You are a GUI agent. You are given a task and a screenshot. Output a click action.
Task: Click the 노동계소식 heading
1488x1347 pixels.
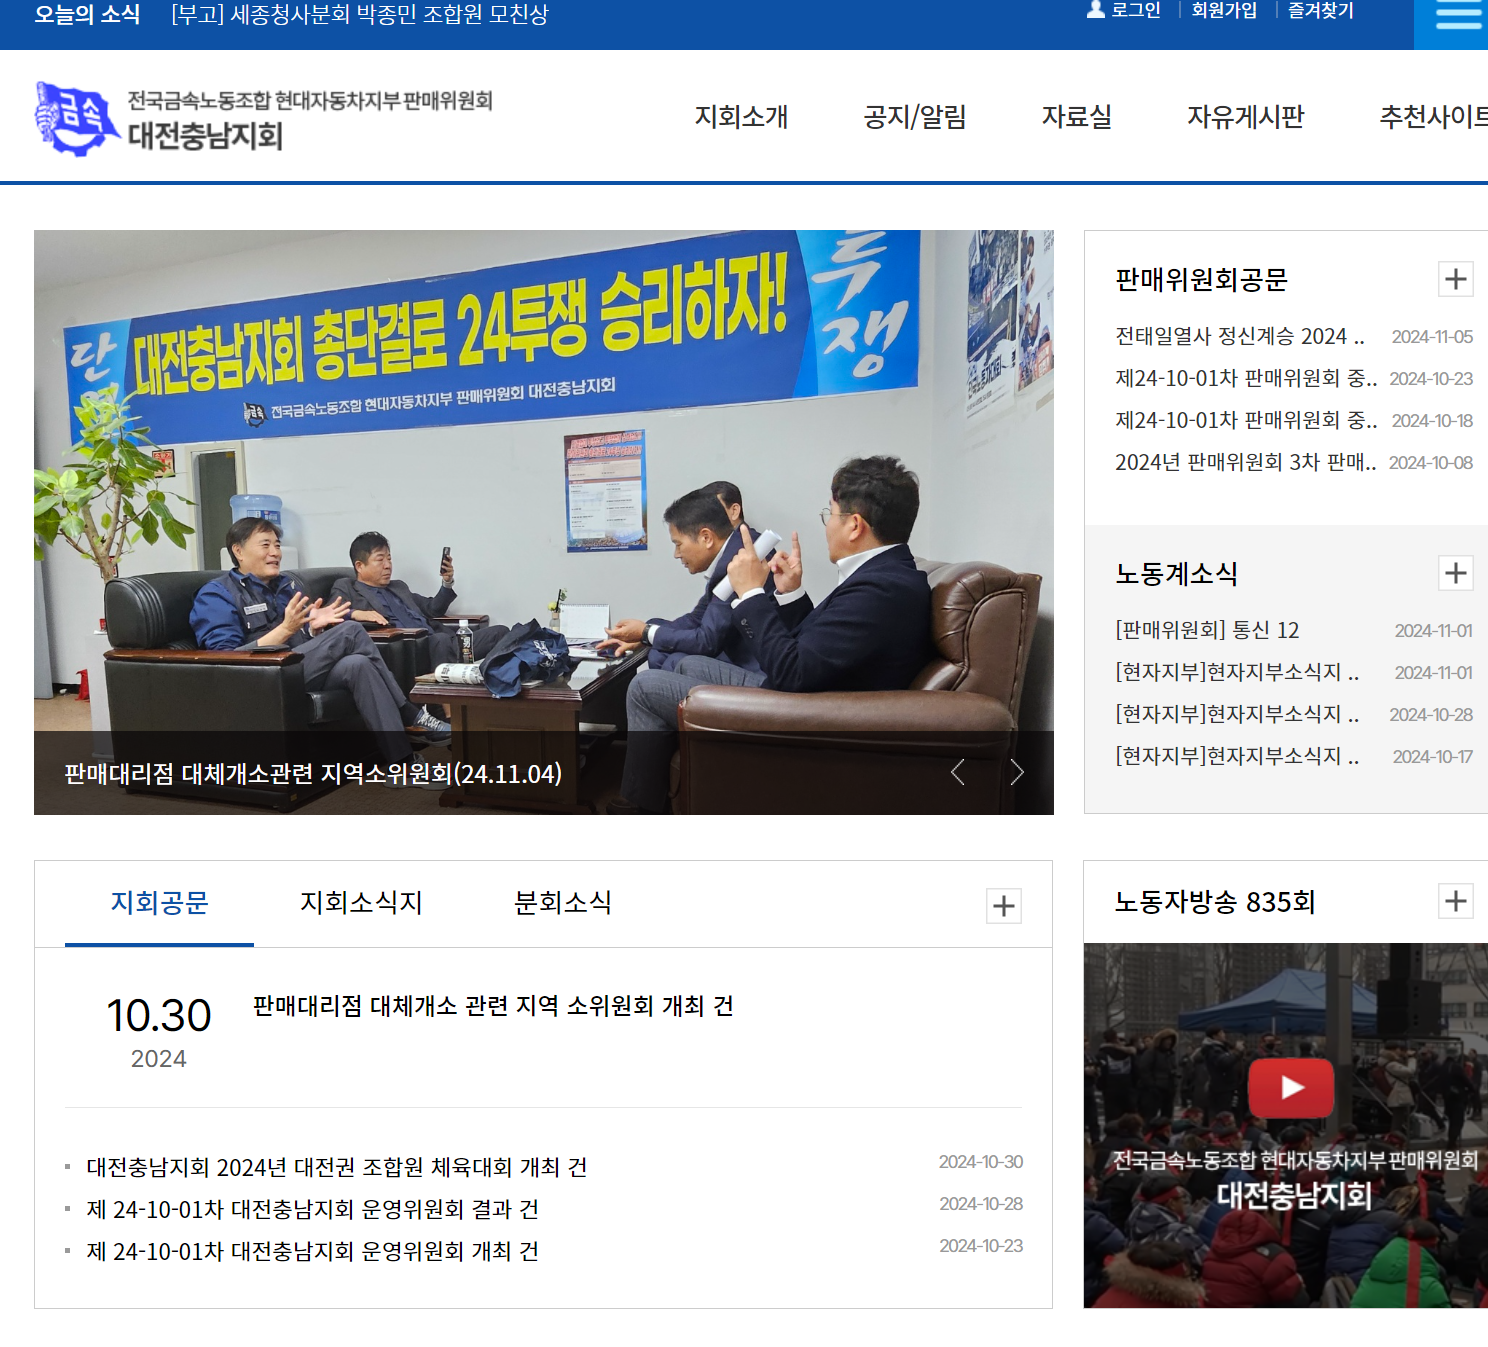pyautogui.click(x=1176, y=574)
